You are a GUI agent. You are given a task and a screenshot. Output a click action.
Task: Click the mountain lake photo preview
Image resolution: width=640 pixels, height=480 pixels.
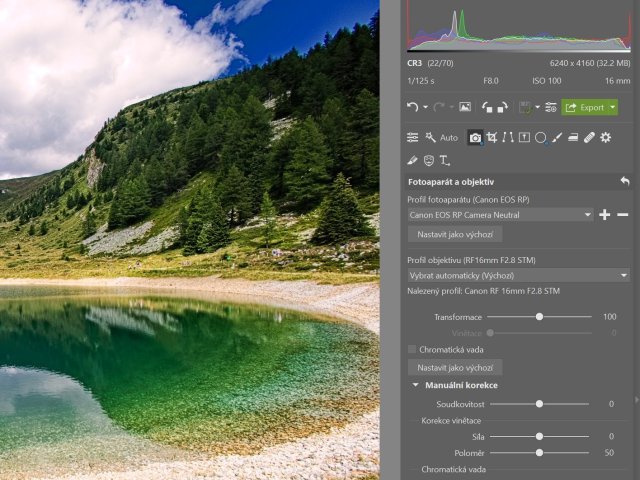point(190,240)
